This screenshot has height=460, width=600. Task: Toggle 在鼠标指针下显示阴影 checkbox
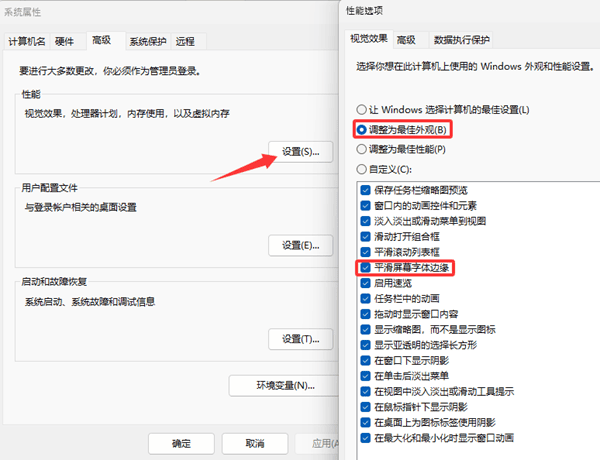click(x=365, y=407)
